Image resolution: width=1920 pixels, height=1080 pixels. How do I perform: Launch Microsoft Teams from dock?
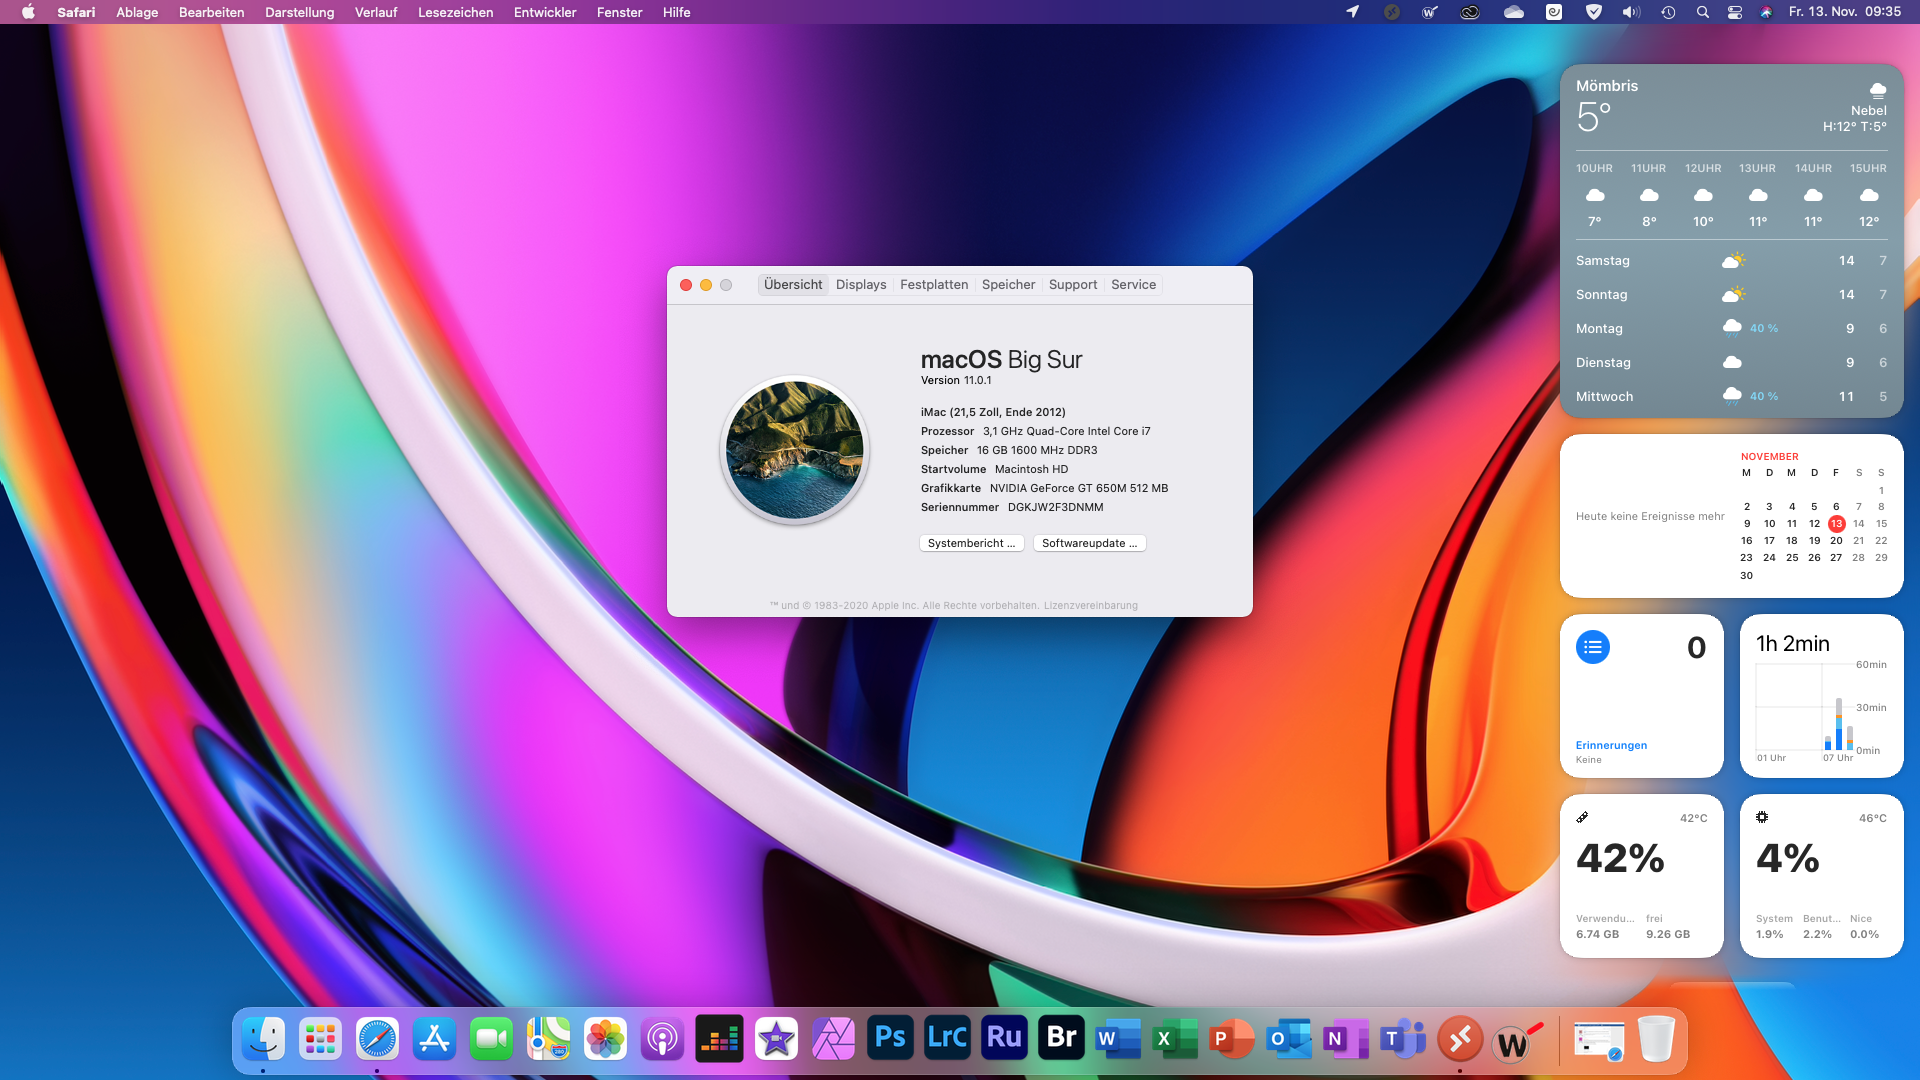1403,1039
